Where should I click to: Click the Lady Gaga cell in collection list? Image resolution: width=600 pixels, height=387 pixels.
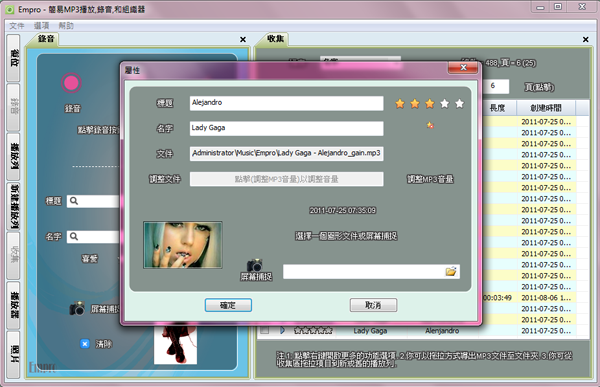point(370,331)
